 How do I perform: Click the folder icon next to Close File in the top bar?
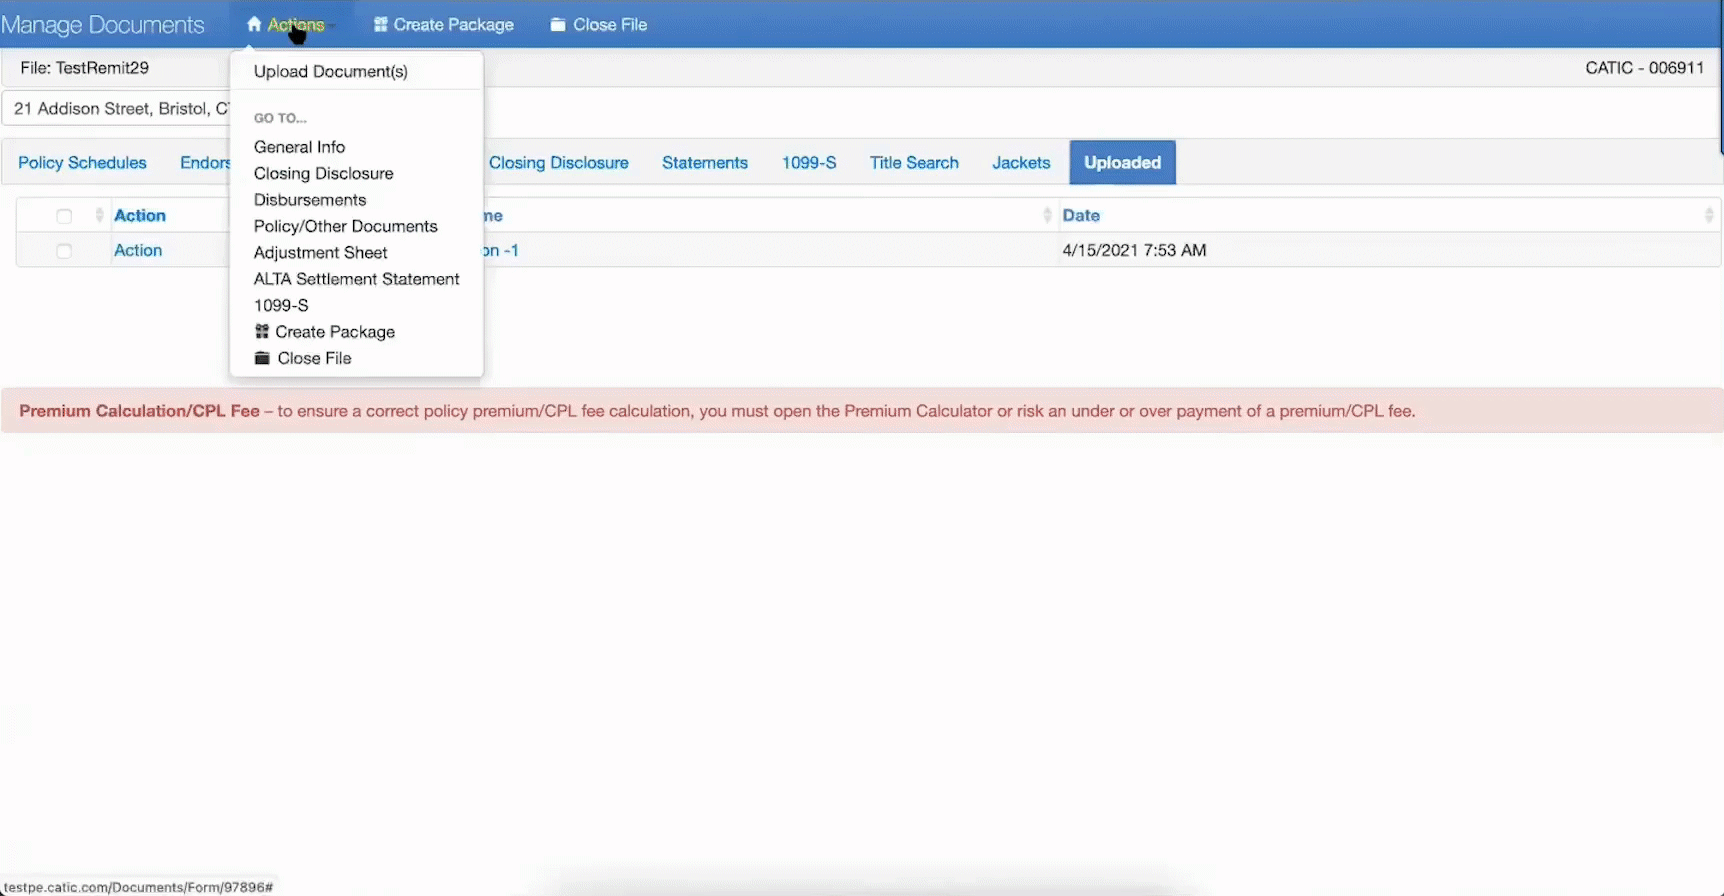558,24
